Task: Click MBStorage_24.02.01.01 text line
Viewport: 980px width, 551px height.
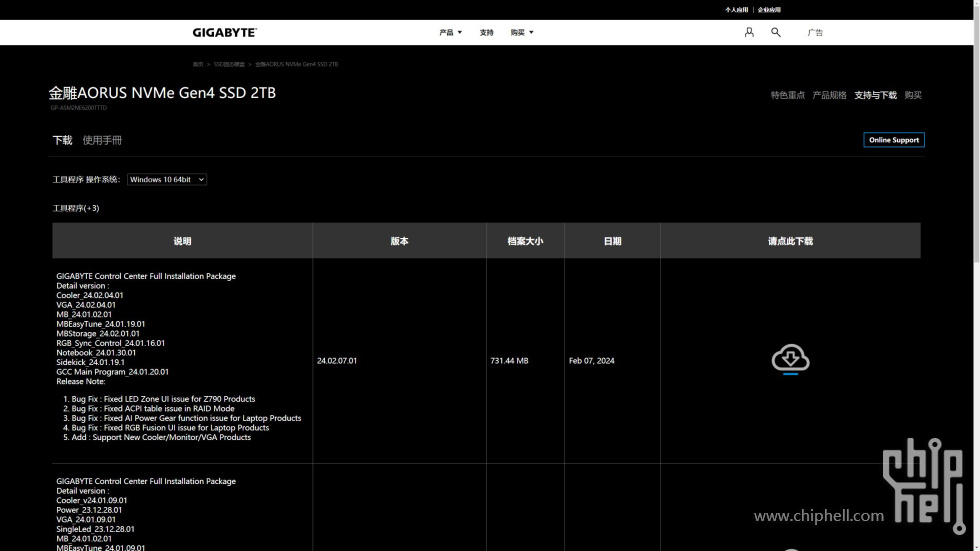Action: pos(98,334)
